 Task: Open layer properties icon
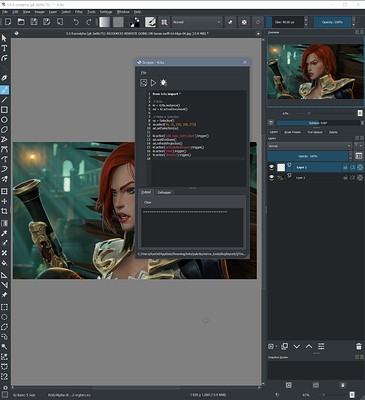pos(321,346)
